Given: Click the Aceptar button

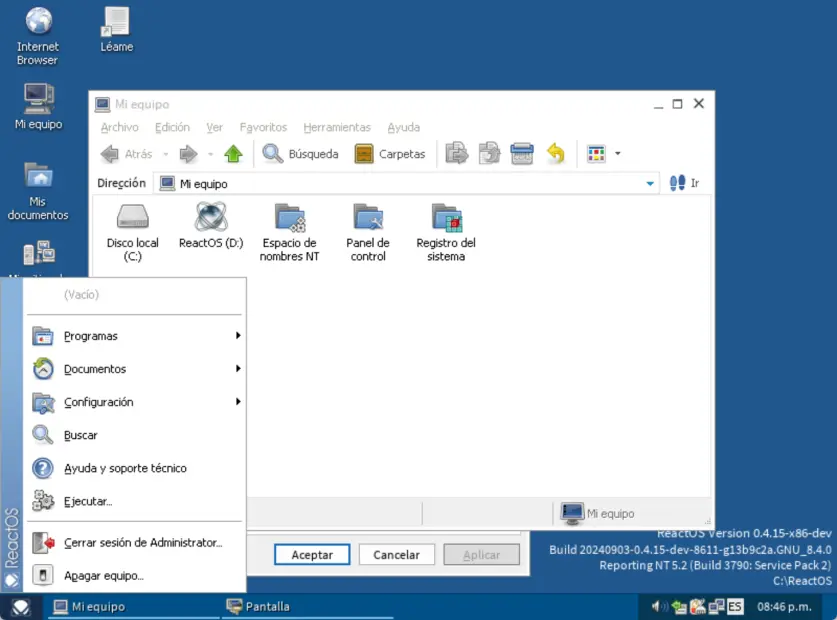Looking at the screenshot, I should pos(312,554).
